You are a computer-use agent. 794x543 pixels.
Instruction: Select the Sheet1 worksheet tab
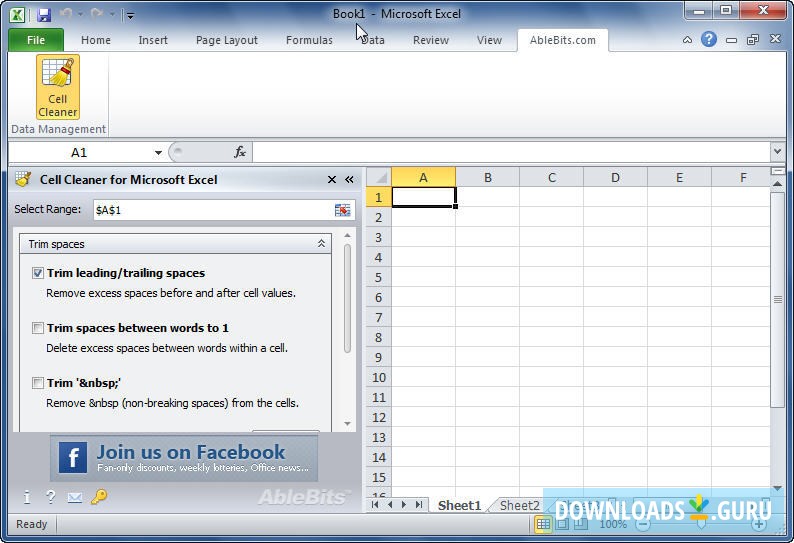point(459,505)
